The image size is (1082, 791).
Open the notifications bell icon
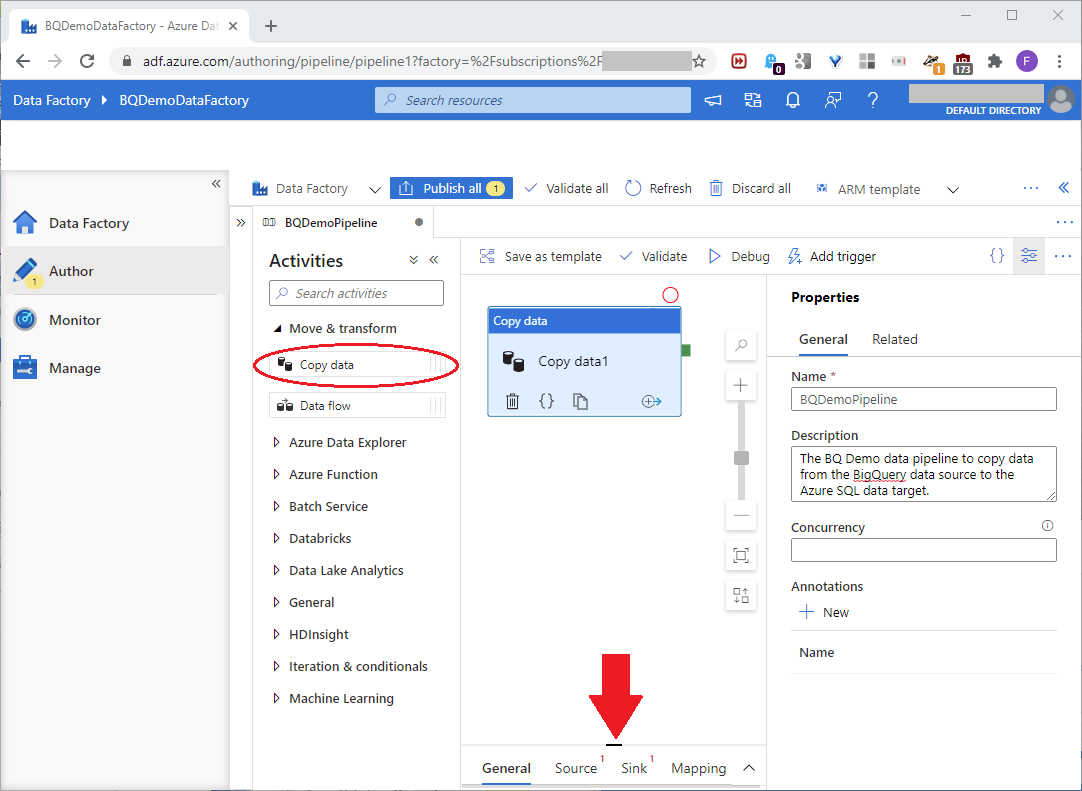click(793, 101)
